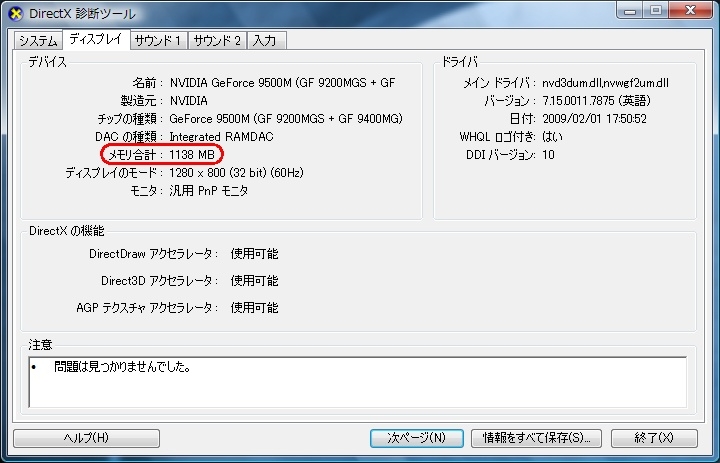This screenshot has width=720, height=463.
Task: Switch to the 入力 tab
Action: pos(267,40)
